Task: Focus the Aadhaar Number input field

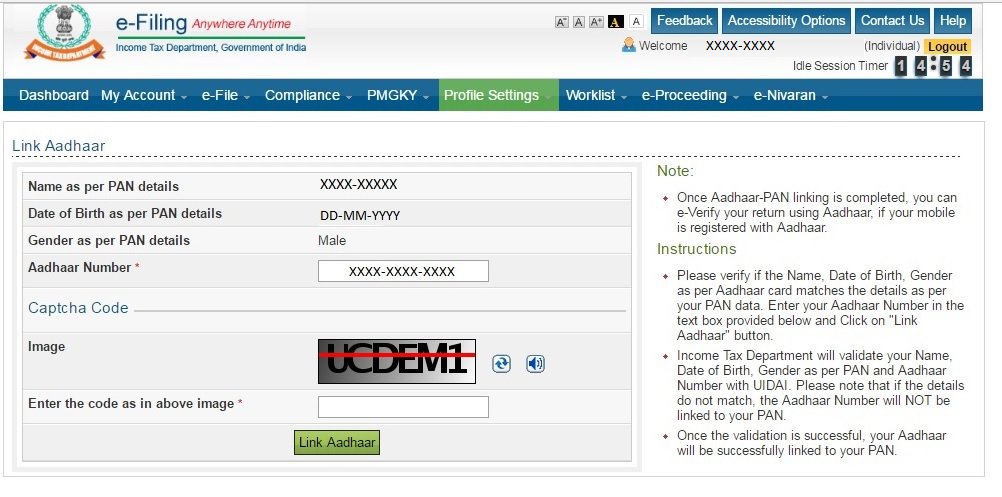Action: click(x=403, y=271)
